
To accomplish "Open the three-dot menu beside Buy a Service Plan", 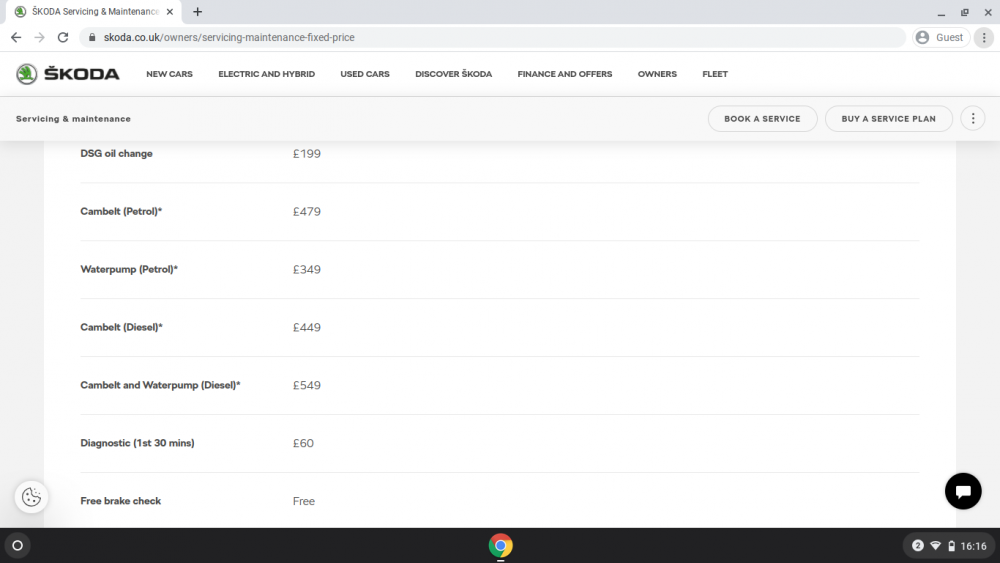I will click(973, 119).
